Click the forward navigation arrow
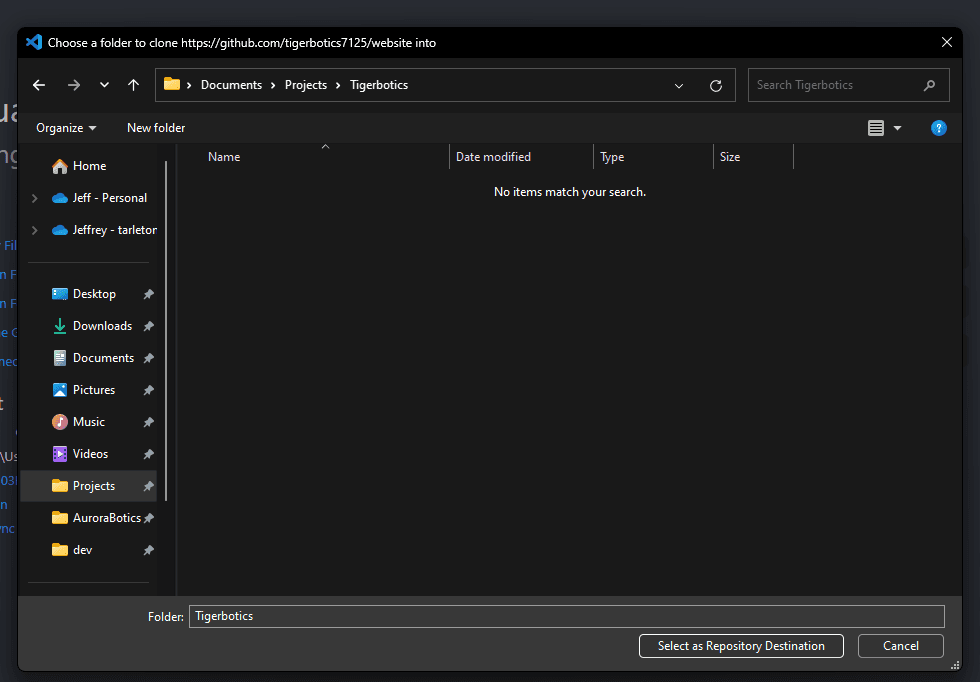 [x=73, y=85]
